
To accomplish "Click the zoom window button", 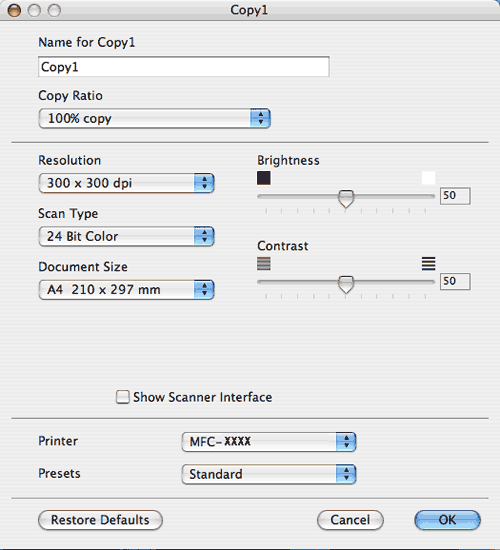I will [x=54, y=11].
